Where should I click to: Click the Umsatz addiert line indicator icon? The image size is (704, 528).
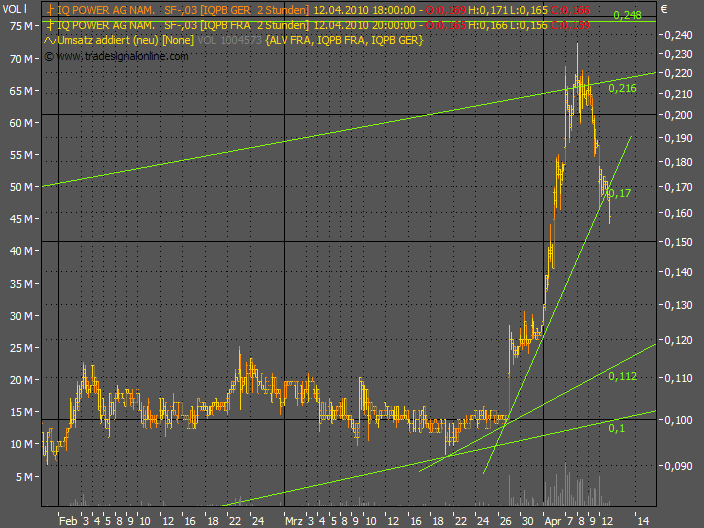[51, 39]
